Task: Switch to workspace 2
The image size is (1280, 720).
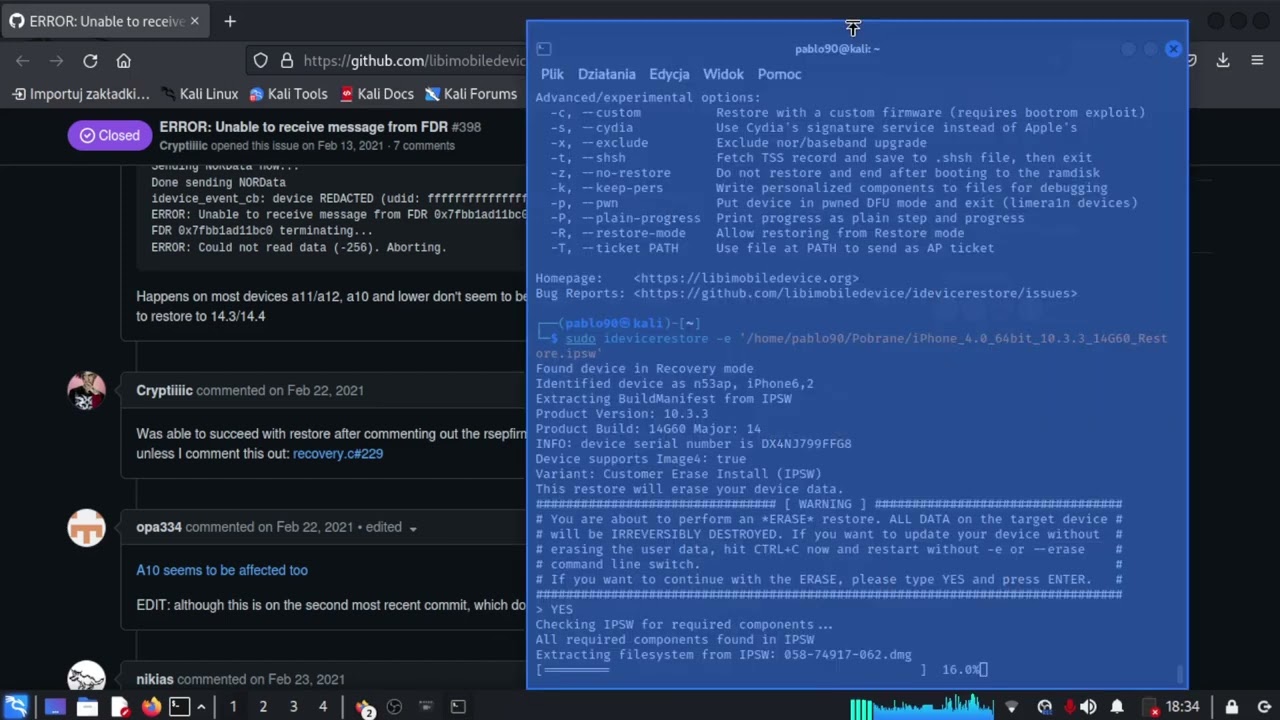Action: (x=263, y=707)
